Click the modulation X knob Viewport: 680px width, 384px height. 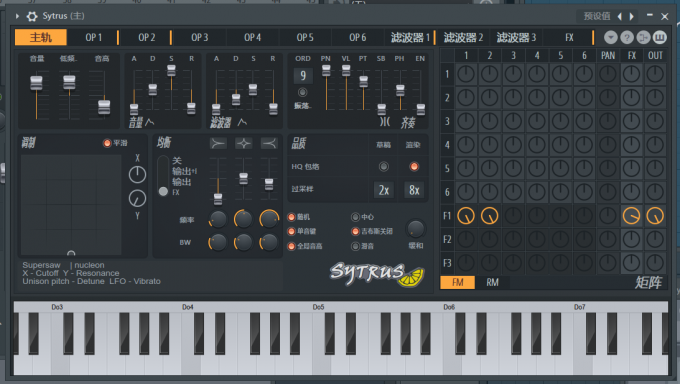point(137,174)
